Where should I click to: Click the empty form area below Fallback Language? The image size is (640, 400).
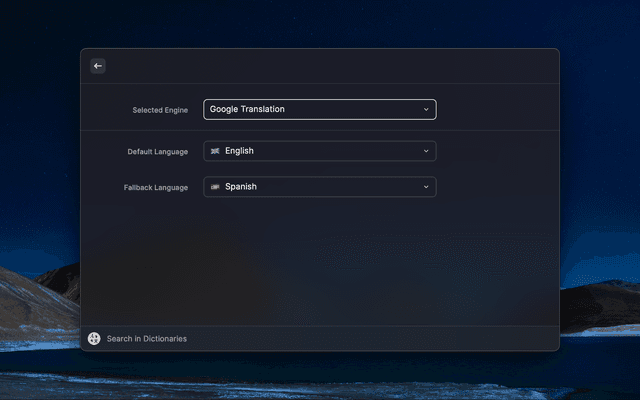320,260
